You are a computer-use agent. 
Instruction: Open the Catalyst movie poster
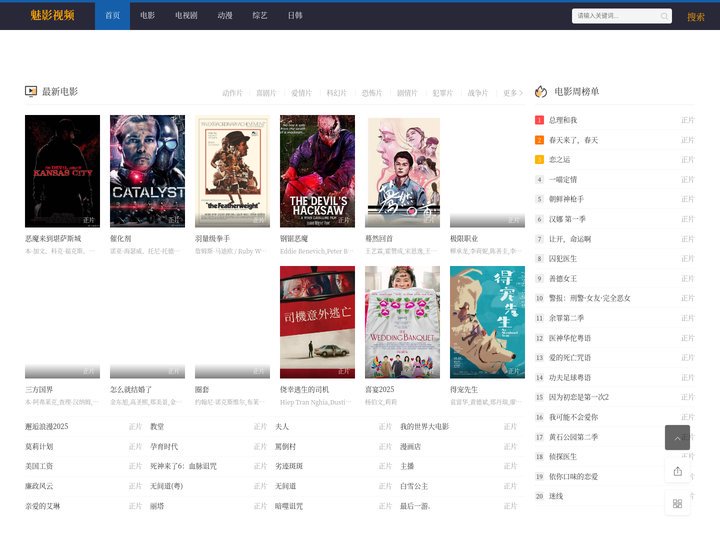pyautogui.click(x=147, y=171)
